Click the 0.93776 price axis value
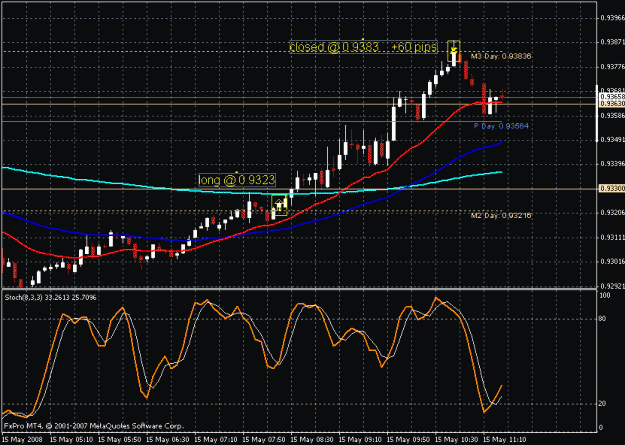 pyautogui.click(x=613, y=67)
